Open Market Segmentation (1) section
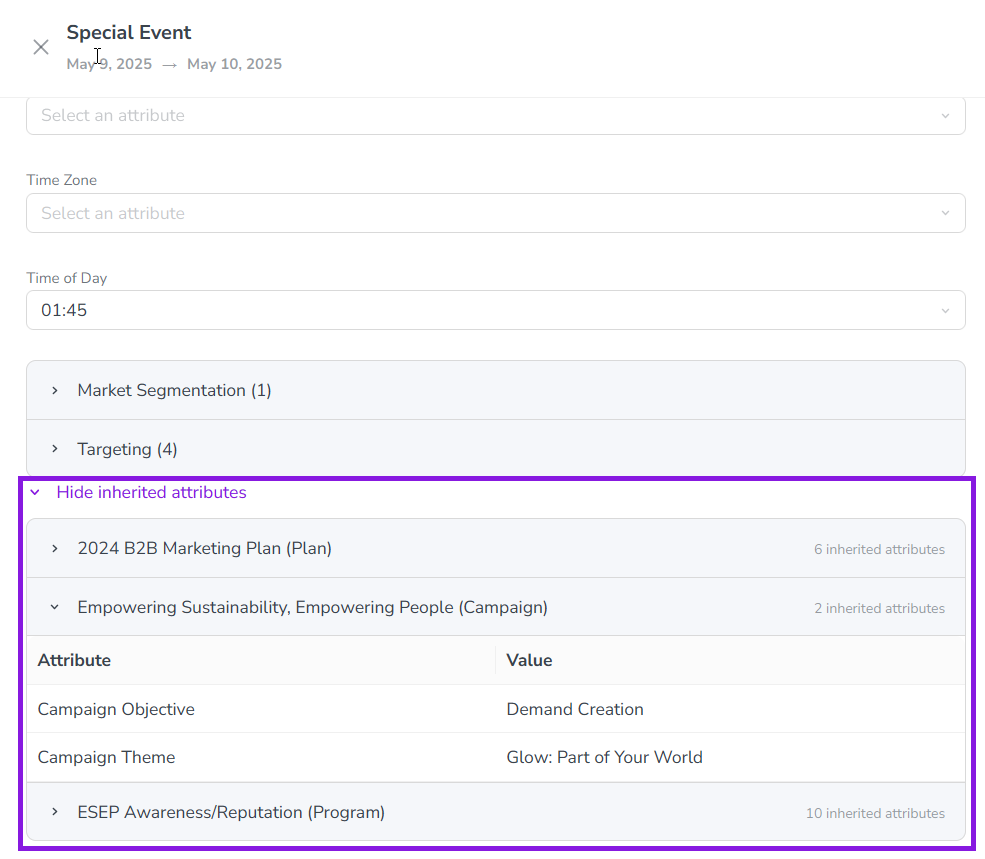Image resolution: width=985 pixels, height=859 pixels. point(496,390)
